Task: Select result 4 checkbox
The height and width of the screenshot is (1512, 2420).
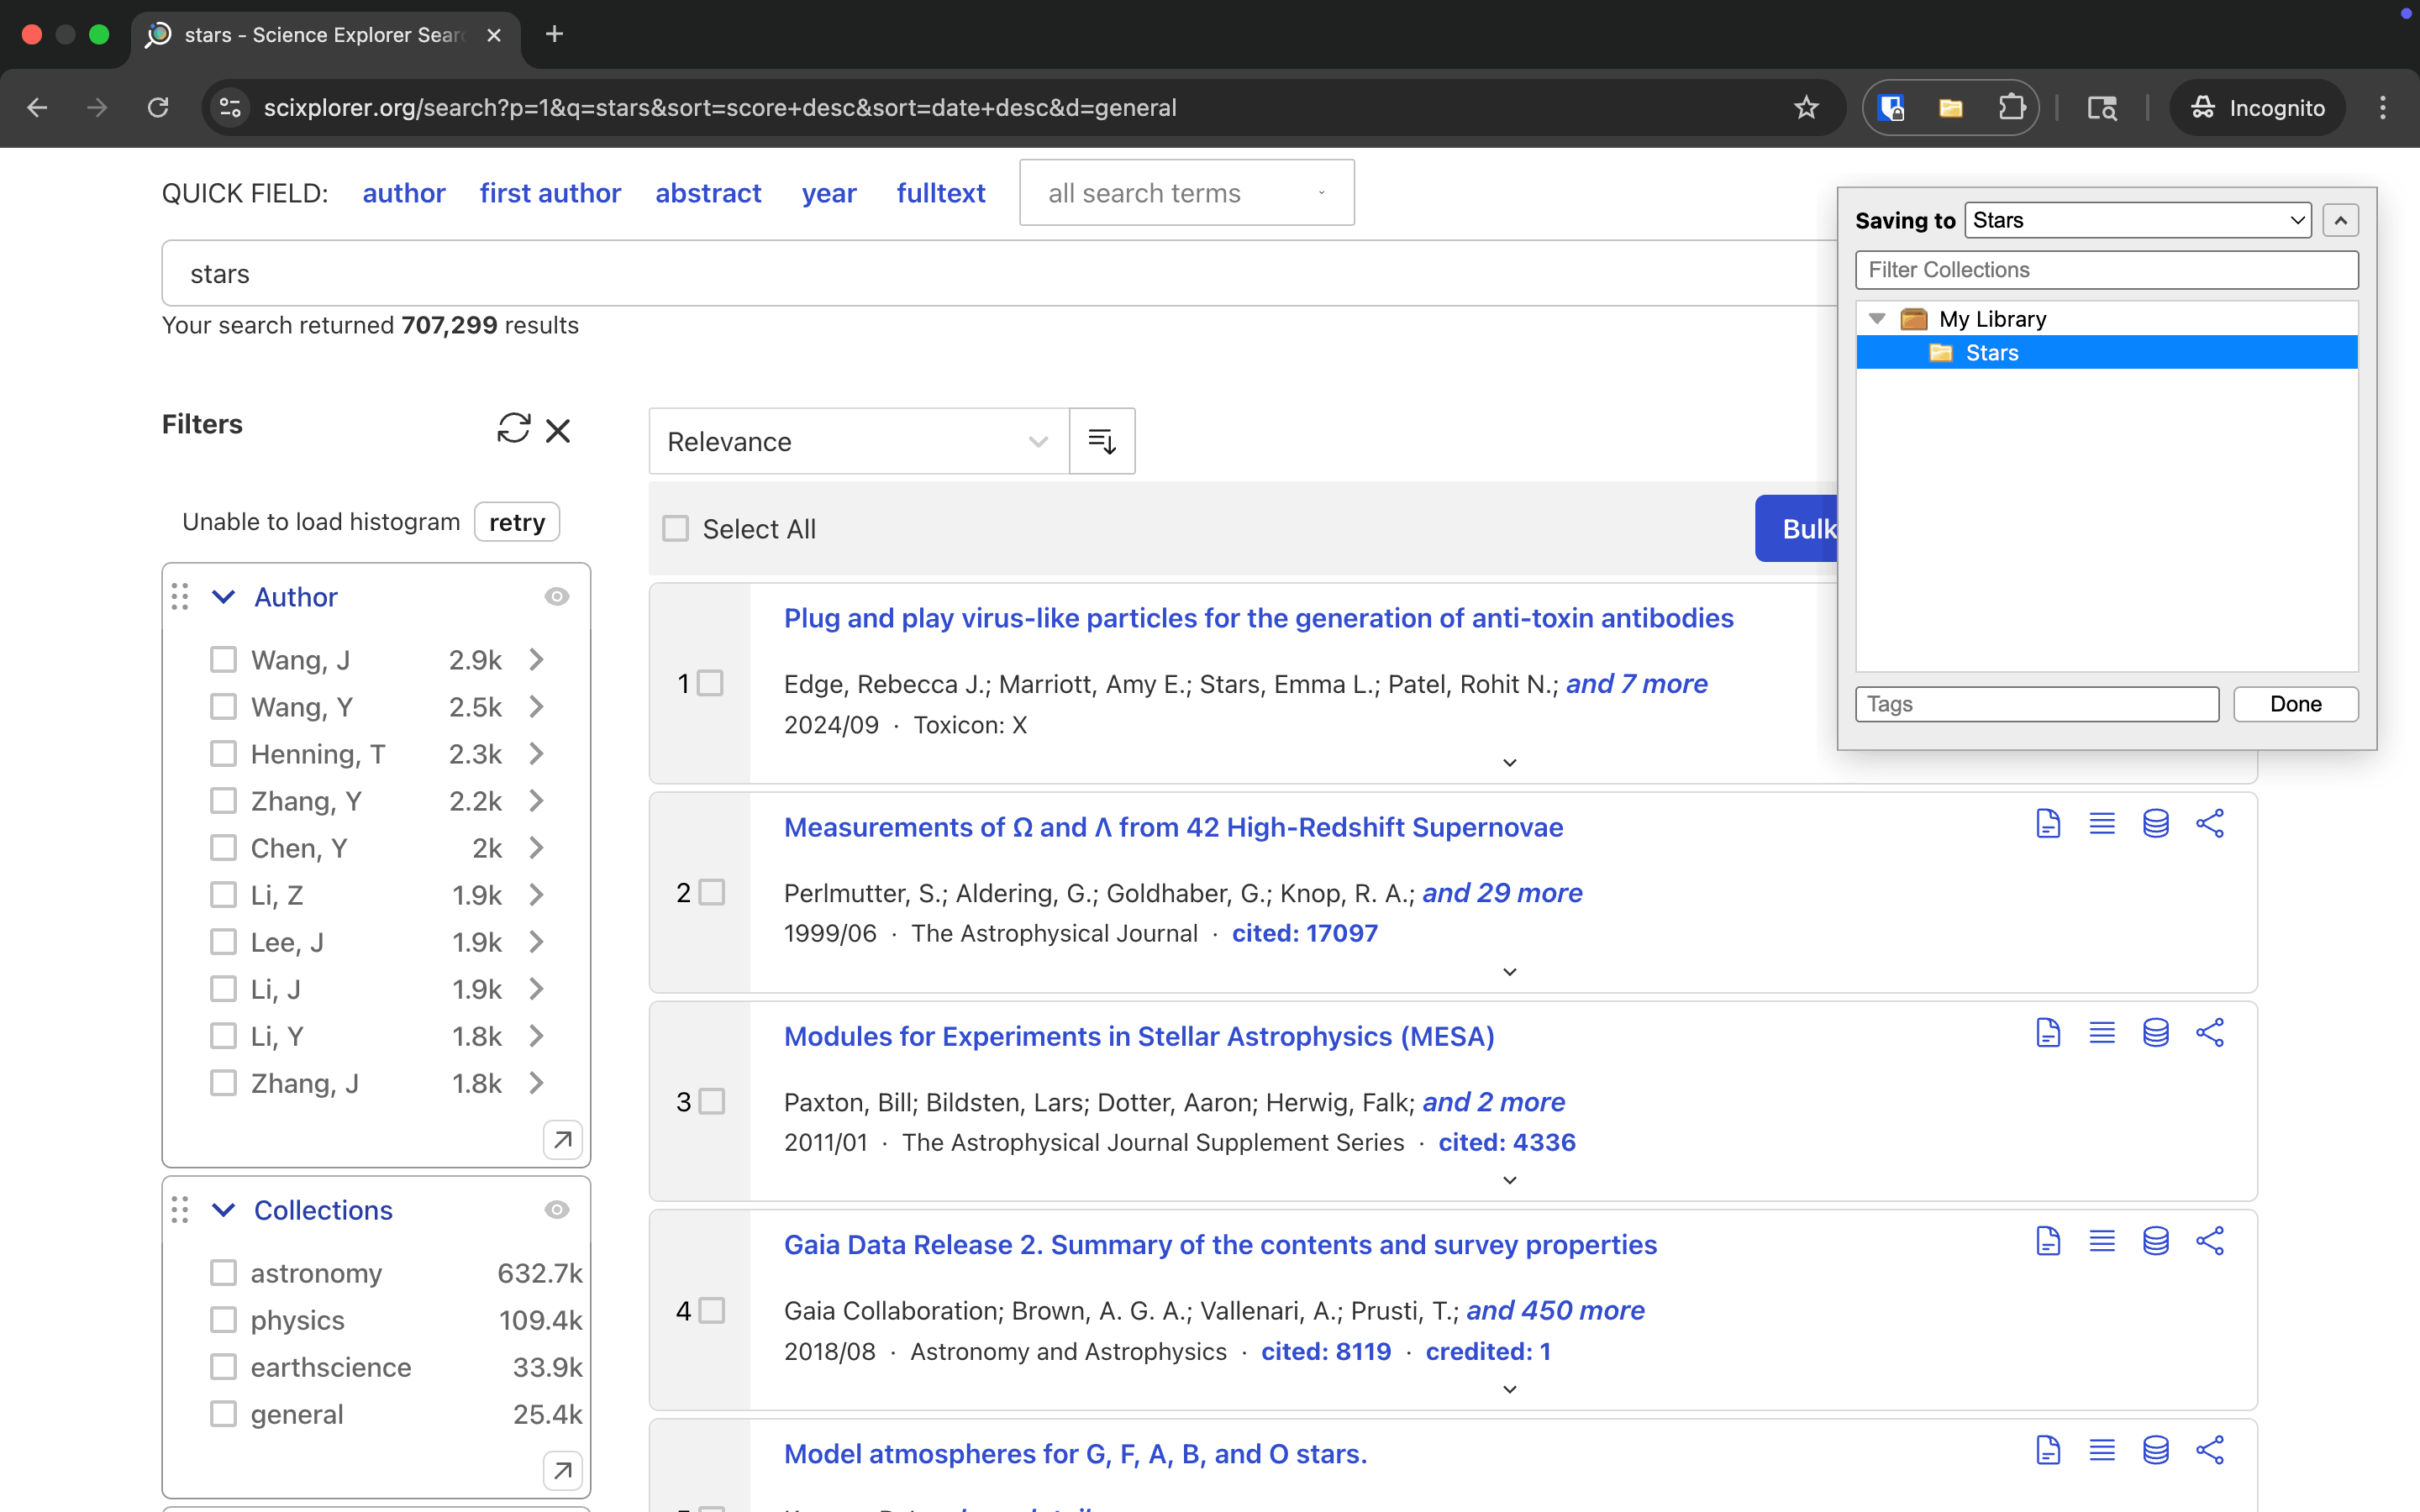Action: click(711, 1310)
